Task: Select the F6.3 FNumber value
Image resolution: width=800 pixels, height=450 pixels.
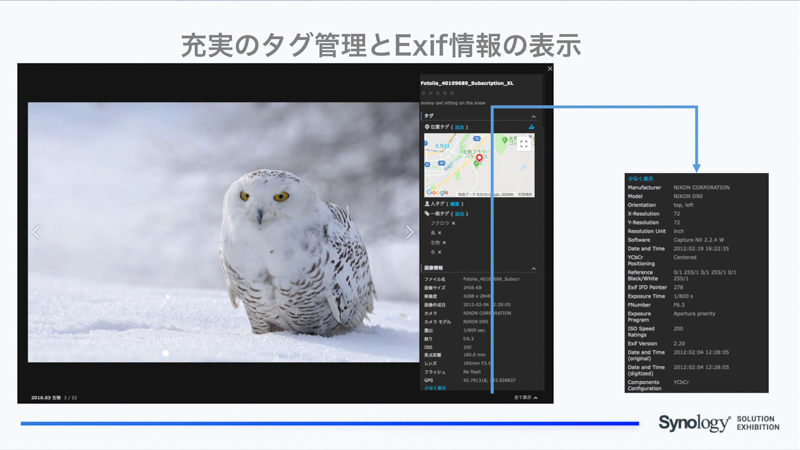Action: (679, 305)
